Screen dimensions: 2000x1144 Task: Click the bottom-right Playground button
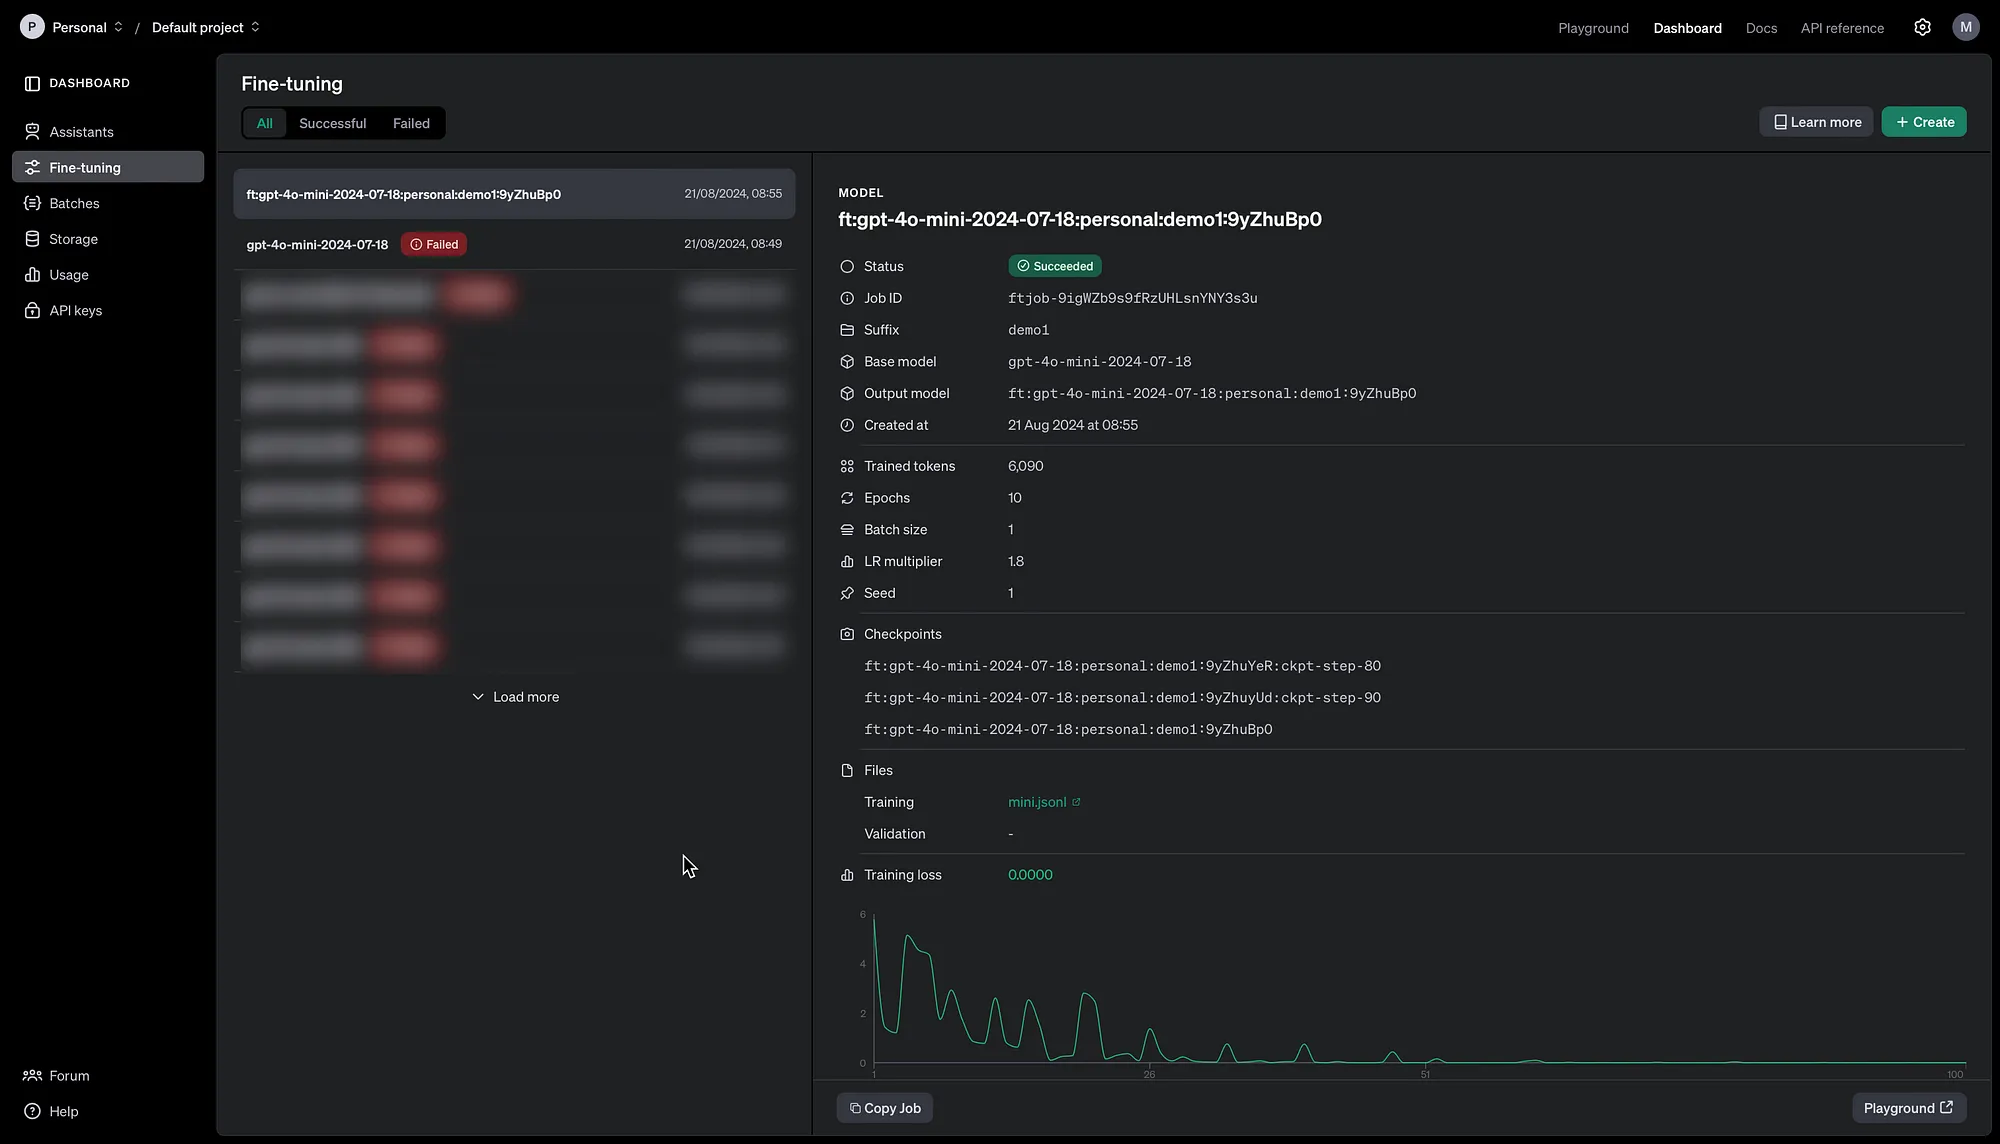(x=1909, y=1108)
